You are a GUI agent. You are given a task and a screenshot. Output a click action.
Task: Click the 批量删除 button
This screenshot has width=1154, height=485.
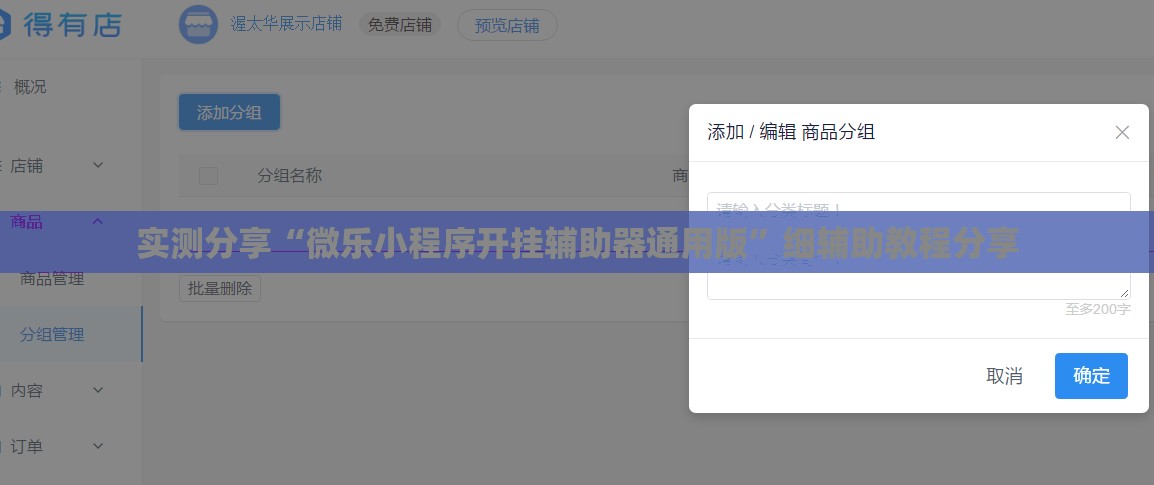pos(219,288)
